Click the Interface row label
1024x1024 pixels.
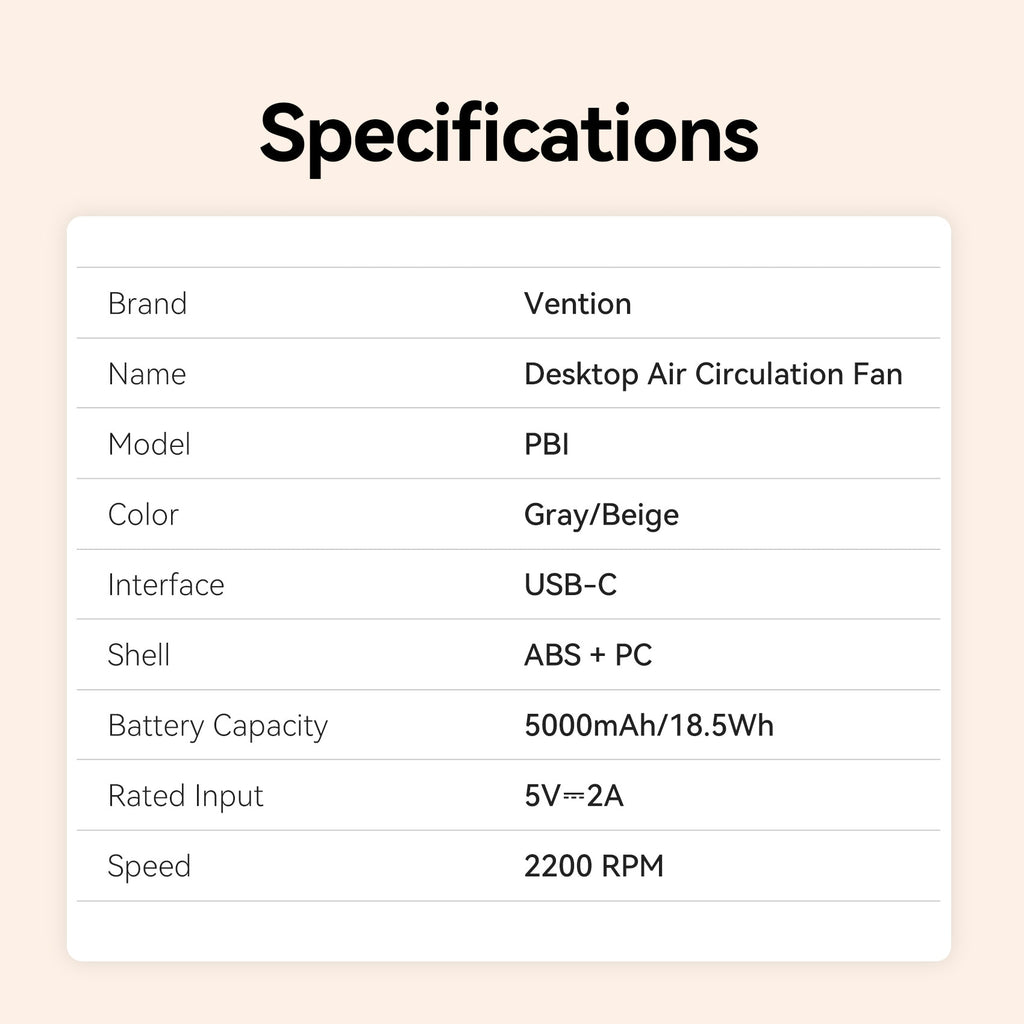point(166,584)
